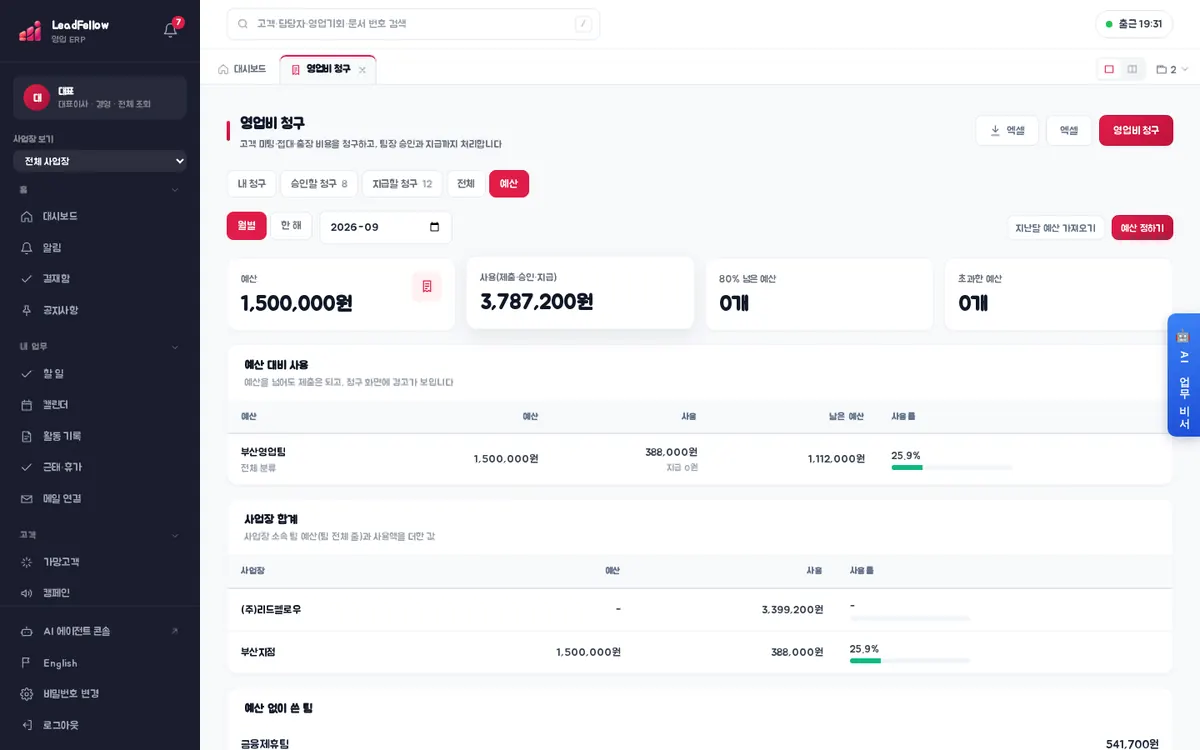Image resolution: width=1200 pixels, height=750 pixels.
Task: Open 캘린더 via its calendar icon
Action: [27, 404]
